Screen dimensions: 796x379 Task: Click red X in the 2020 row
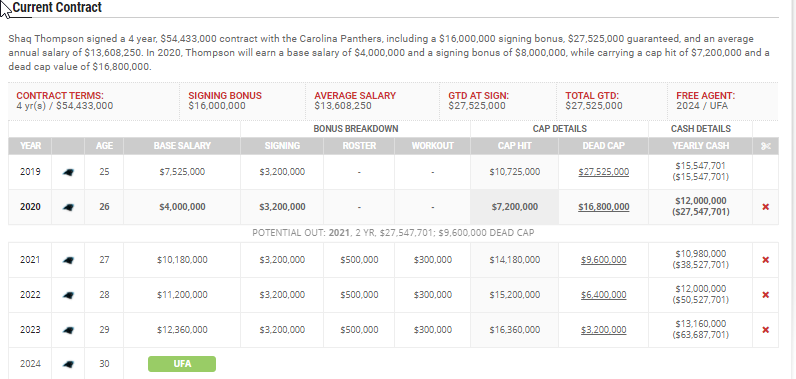click(766, 207)
